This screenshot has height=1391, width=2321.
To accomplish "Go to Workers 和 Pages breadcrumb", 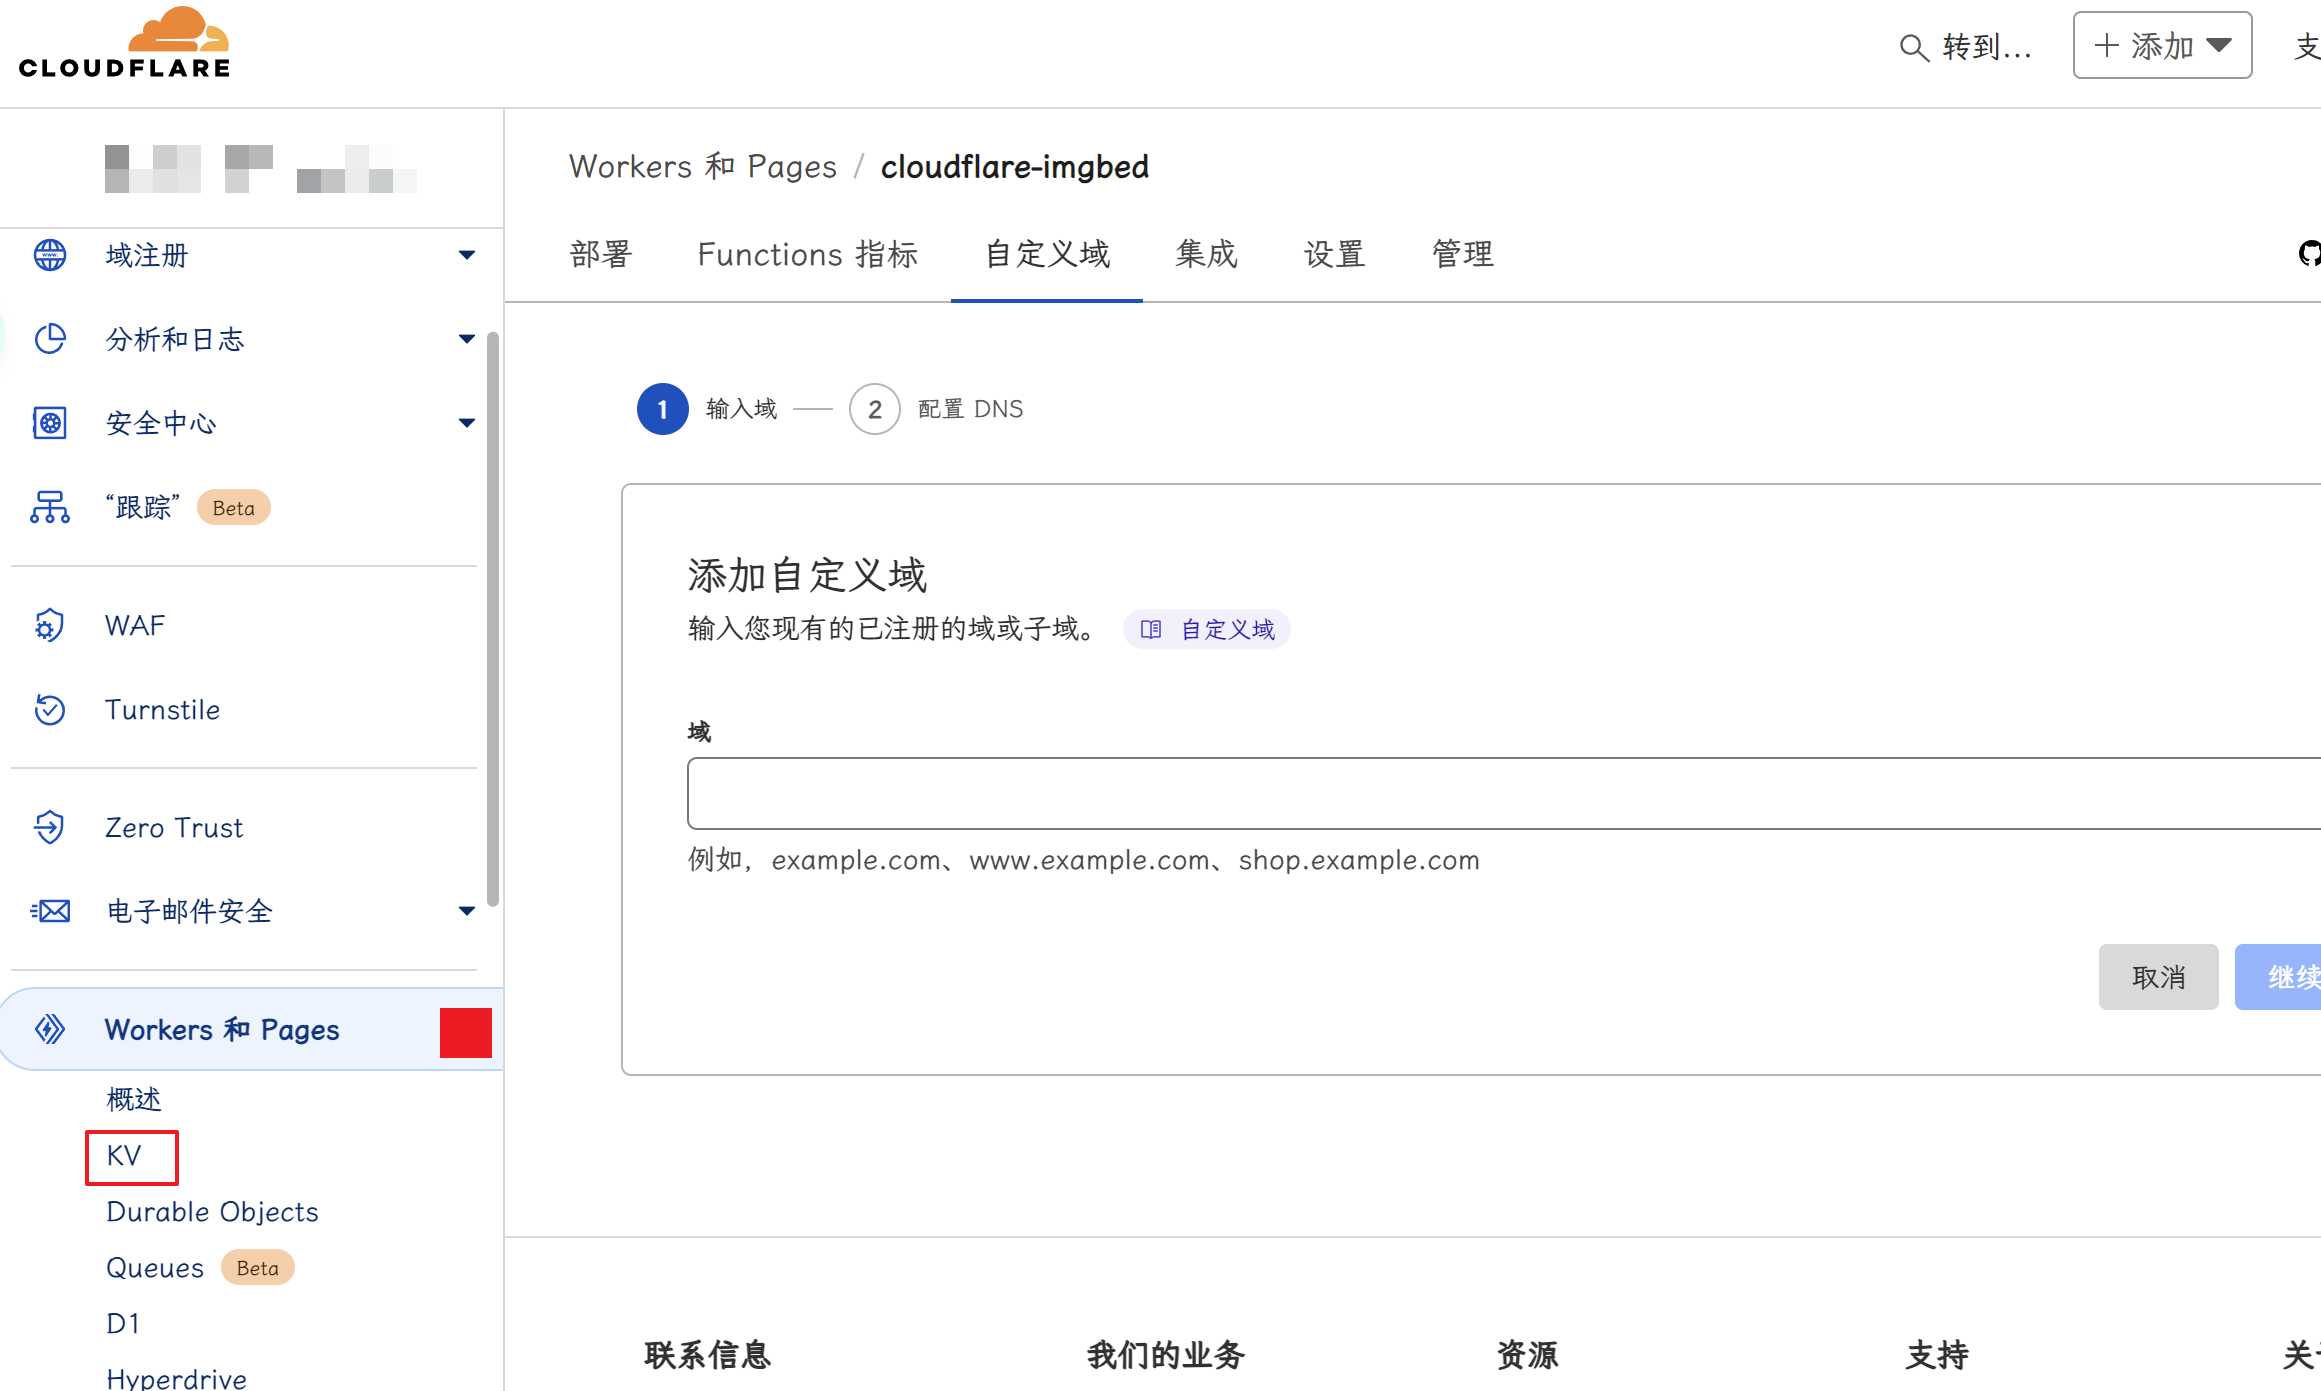I will point(703,166).
